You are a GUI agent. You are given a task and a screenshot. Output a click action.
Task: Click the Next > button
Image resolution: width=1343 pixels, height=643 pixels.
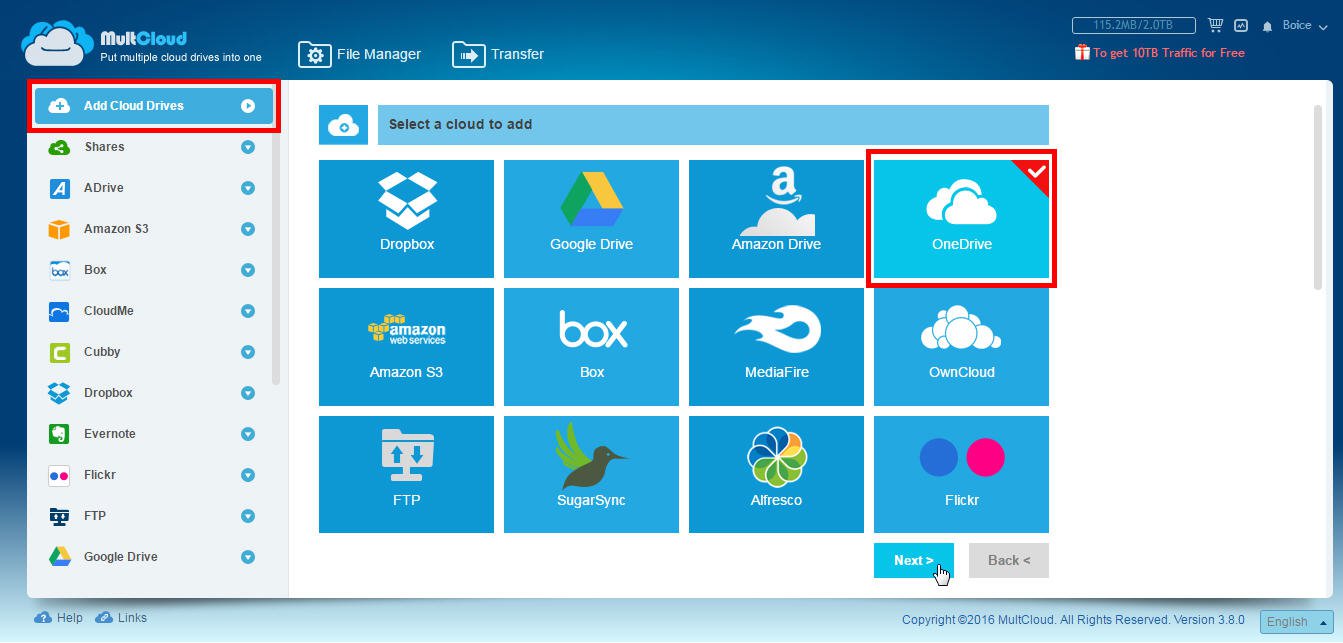tap(914, 560)
